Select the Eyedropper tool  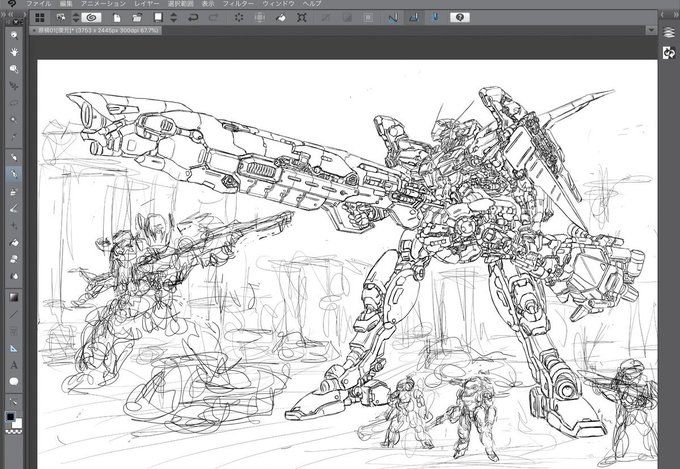point(14,138)
